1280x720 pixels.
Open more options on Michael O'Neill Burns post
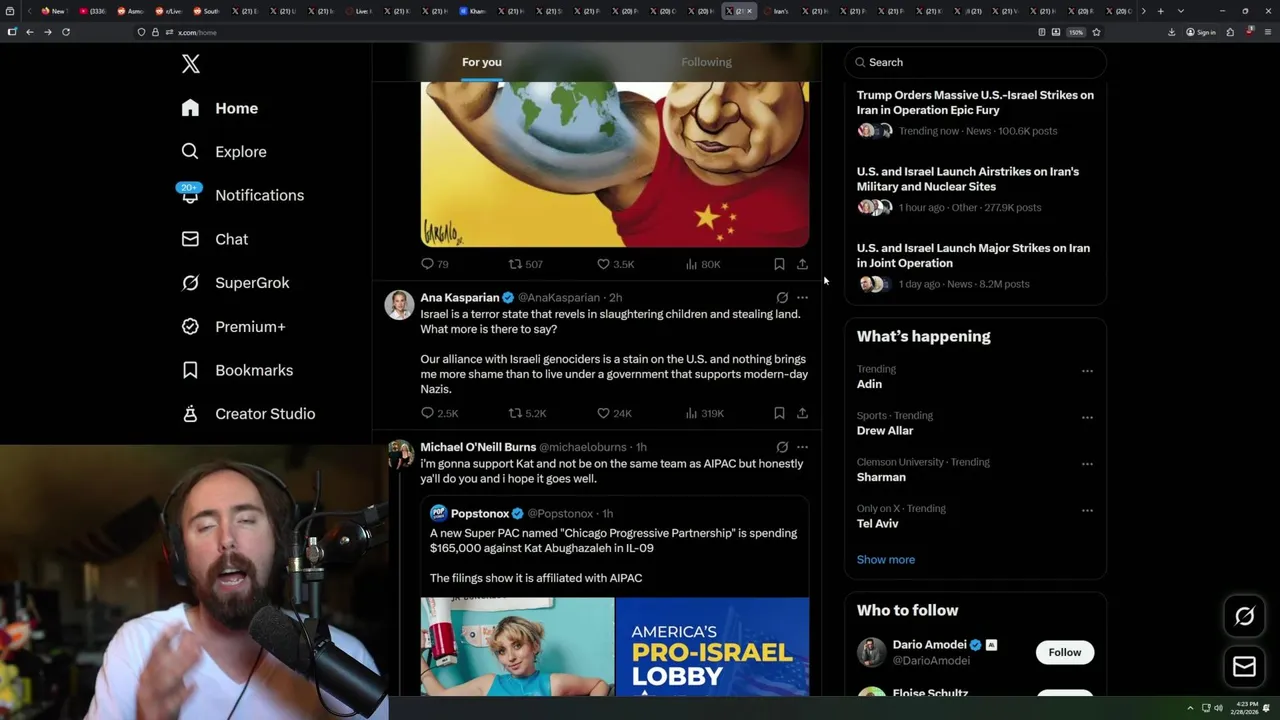802,447
